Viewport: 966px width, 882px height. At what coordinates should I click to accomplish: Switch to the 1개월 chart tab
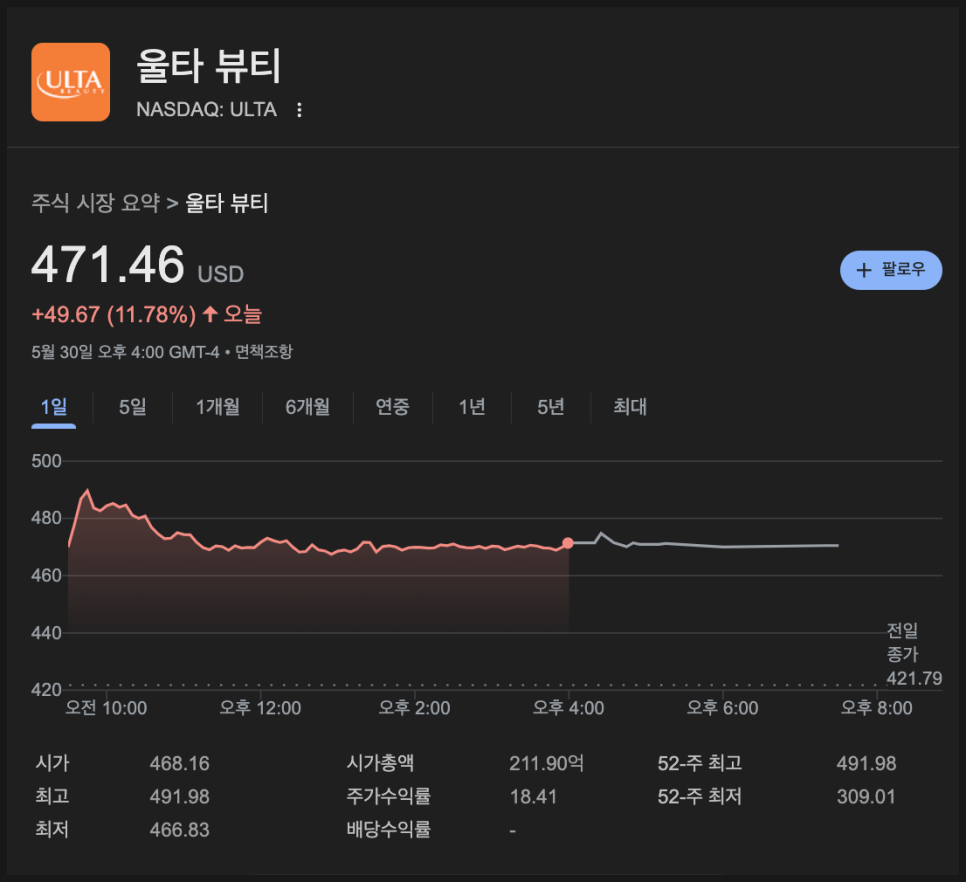217,407
